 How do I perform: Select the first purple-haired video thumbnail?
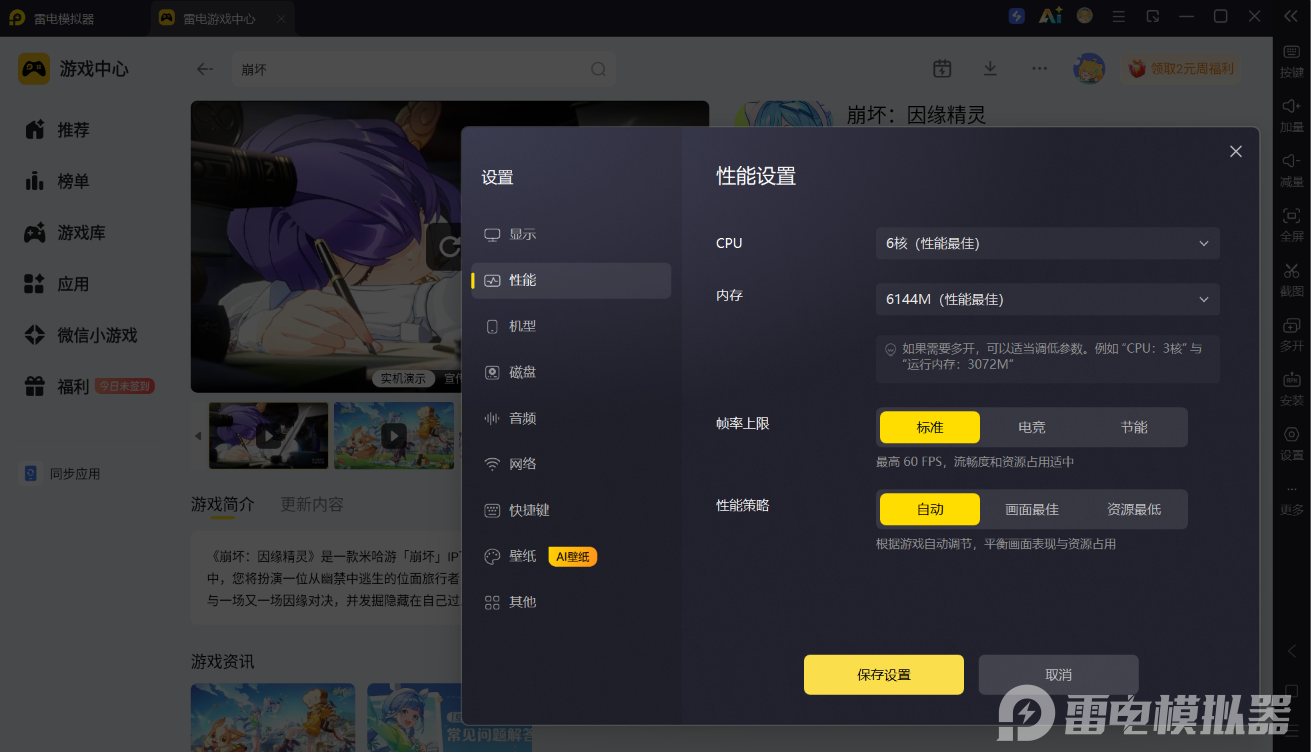(269, 435)
